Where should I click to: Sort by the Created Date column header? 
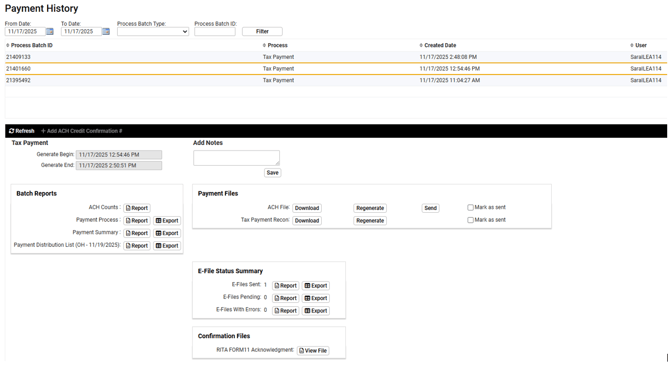pyautogui.click(x=438, y=45)
